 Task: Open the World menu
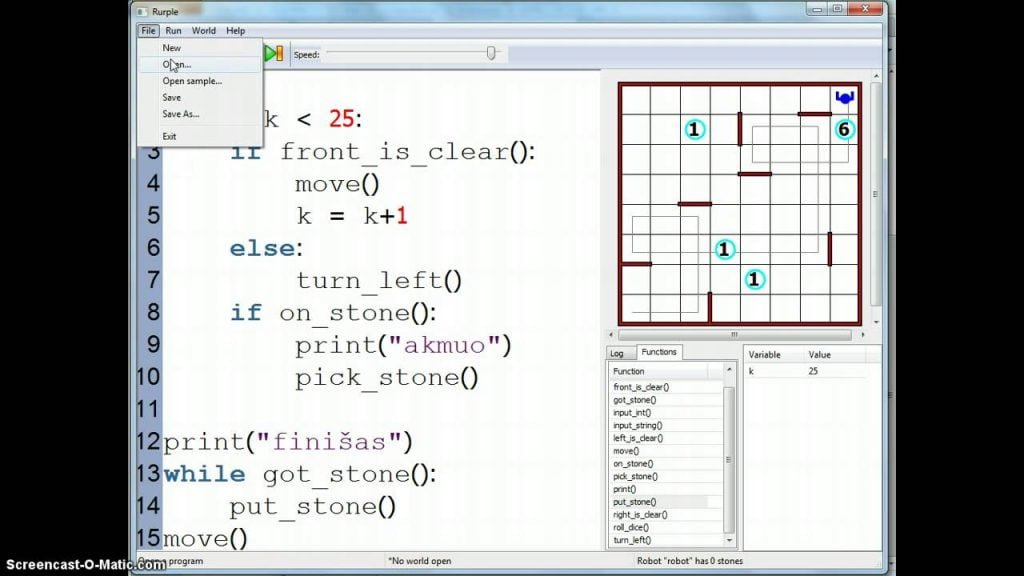click(x=204, y=31)
